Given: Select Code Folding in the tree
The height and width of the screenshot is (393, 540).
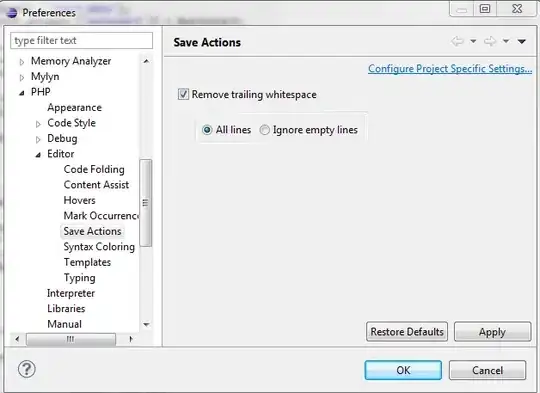Looking at the screenshot, I should 94,169.
